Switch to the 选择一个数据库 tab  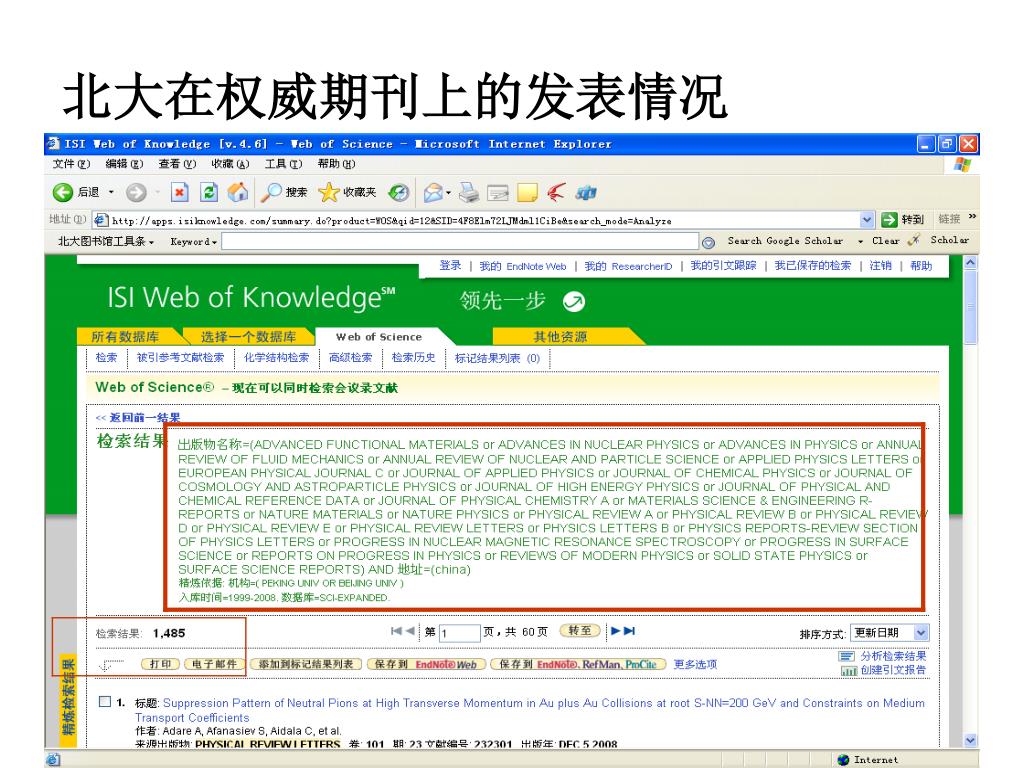(x=248, y=336)
